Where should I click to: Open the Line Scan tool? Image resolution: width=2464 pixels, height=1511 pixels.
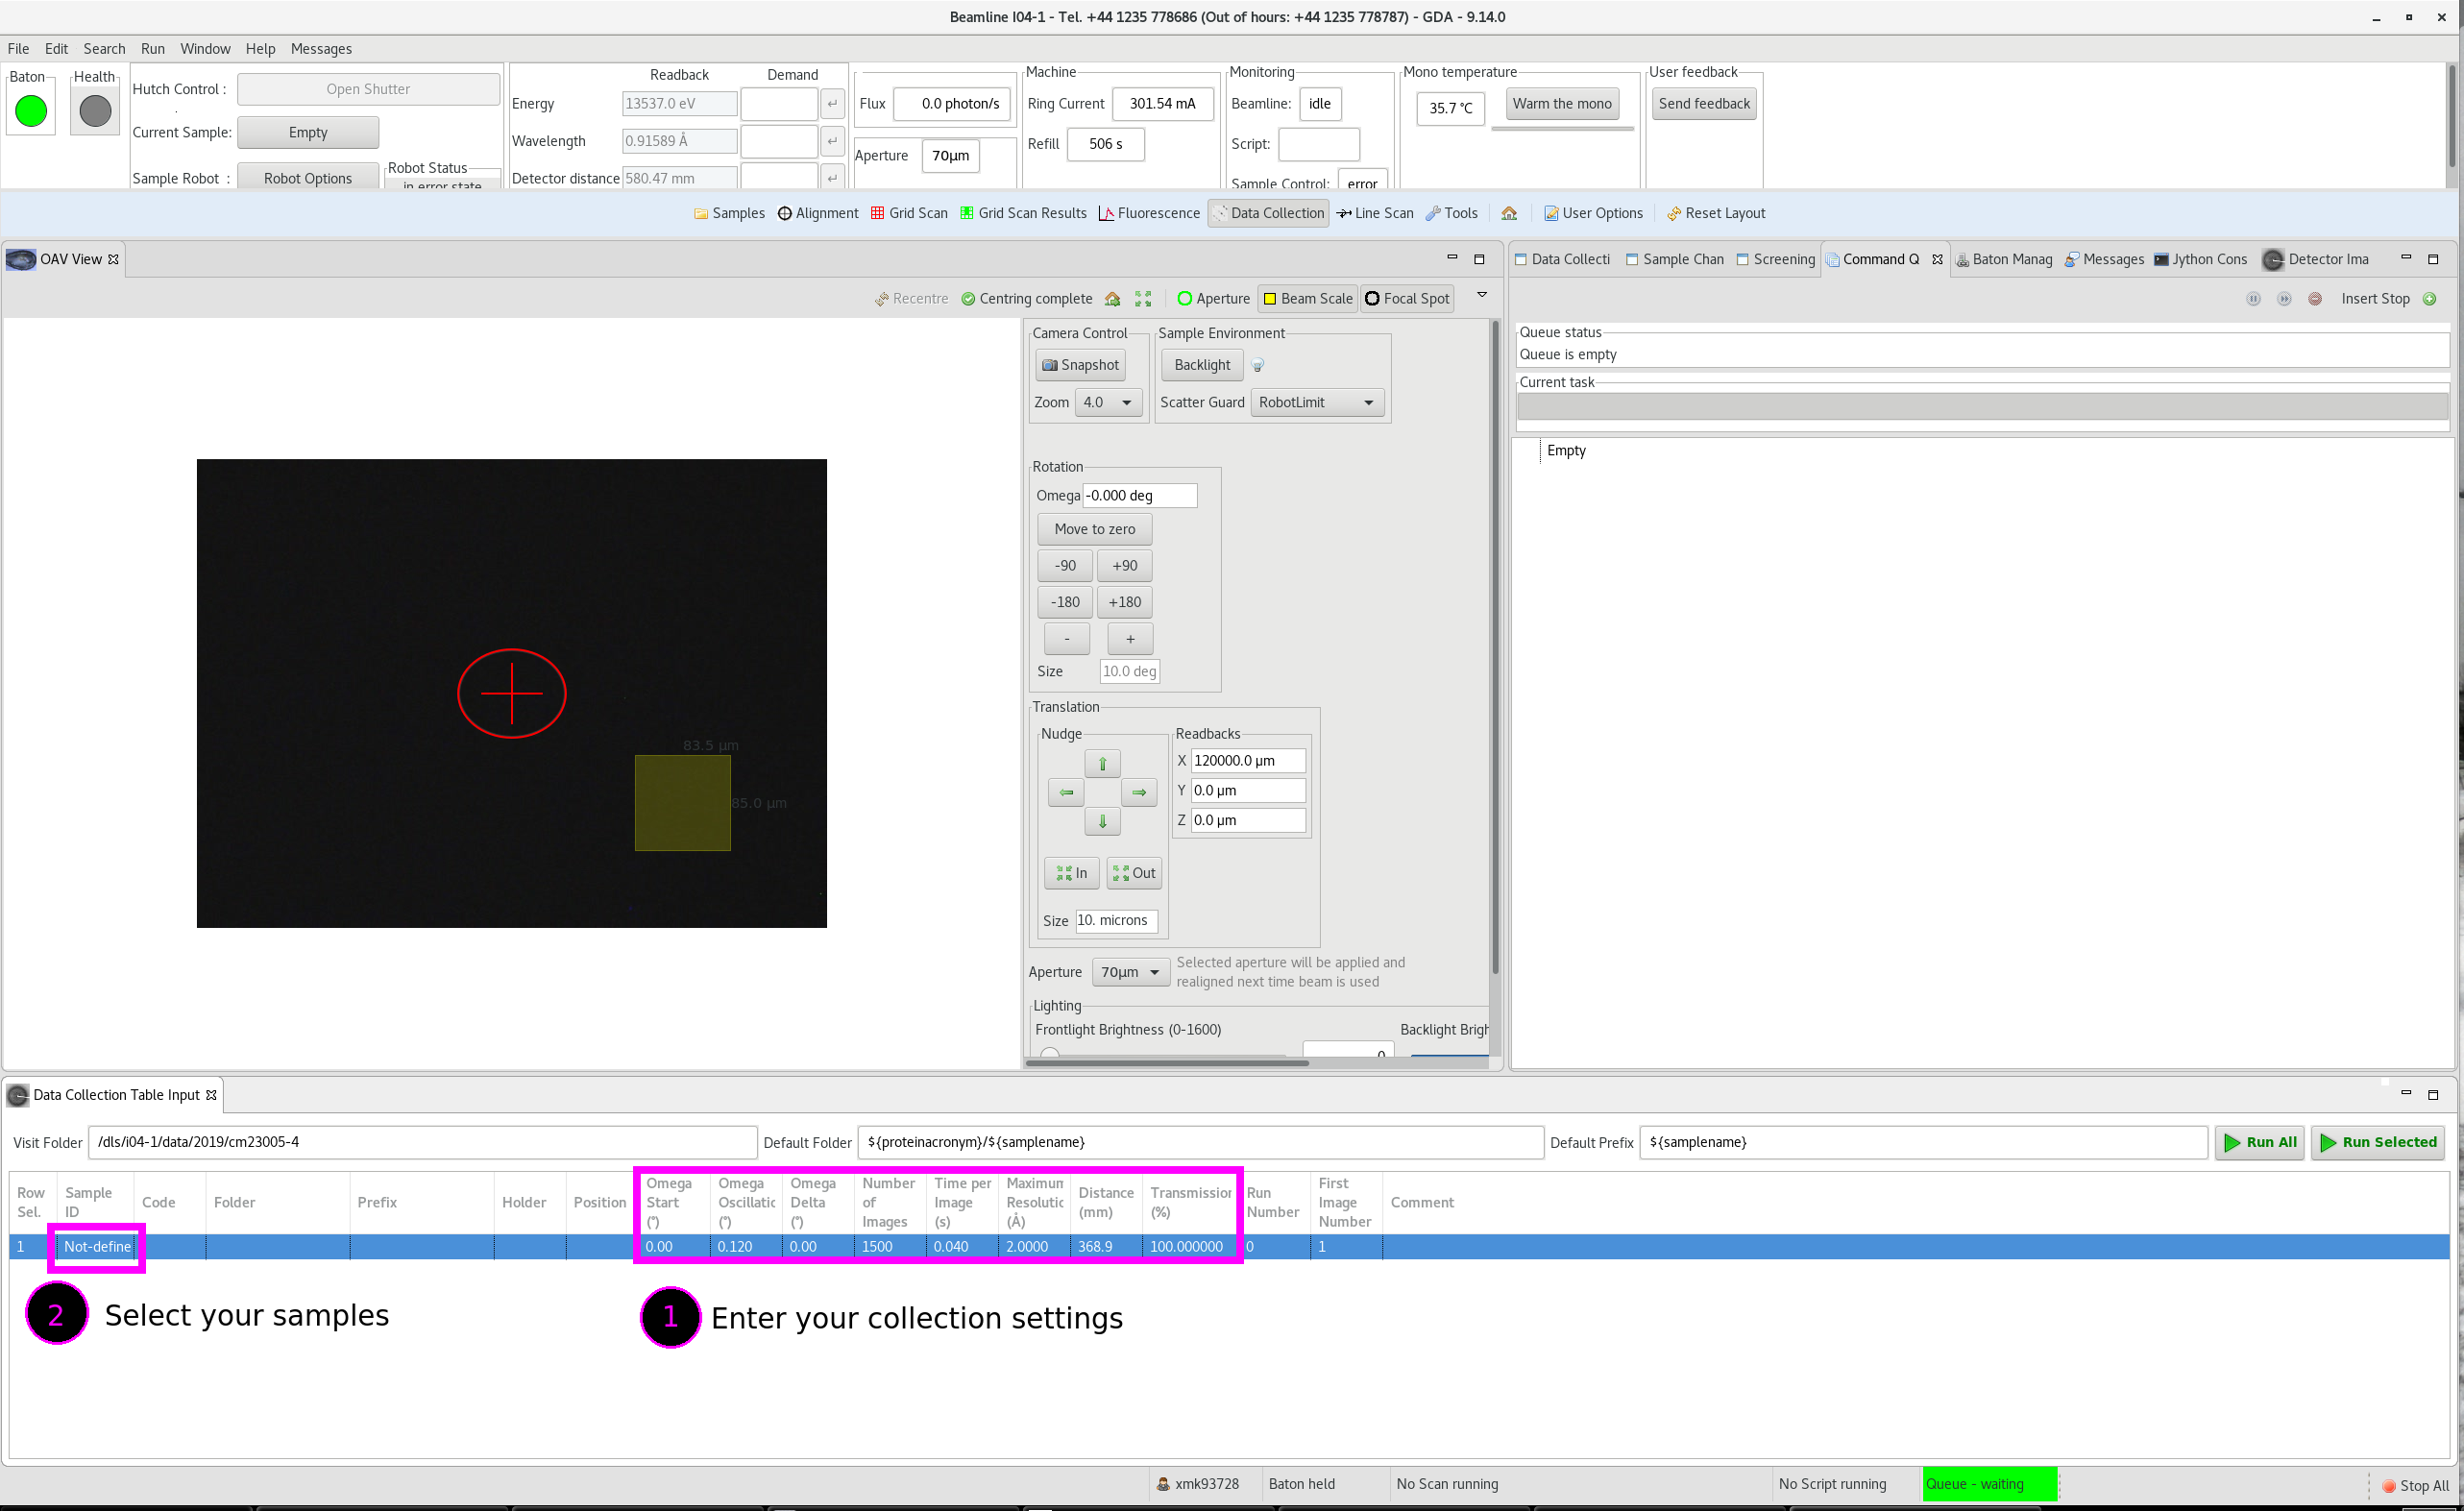click(x=1374, y=213)
